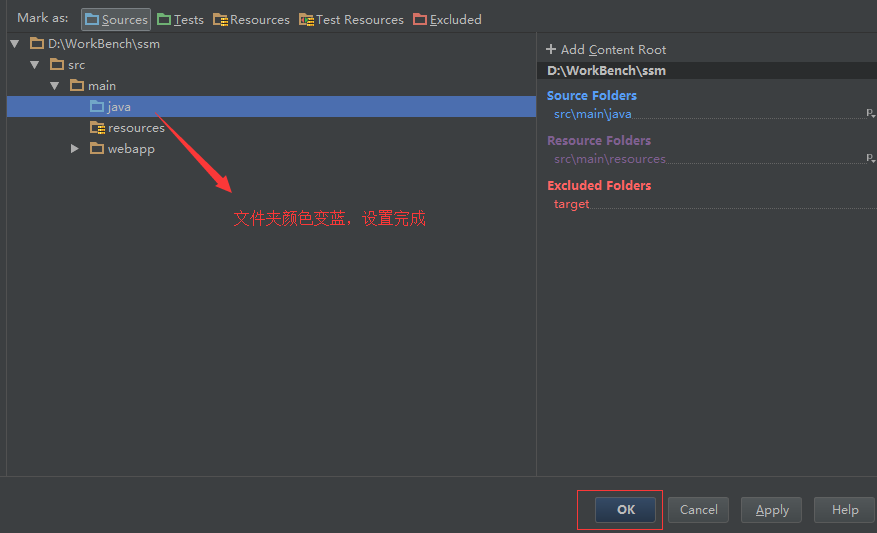Collapse the main folder node
Viewport: 877px width, 533px height.
pos(54,86)
